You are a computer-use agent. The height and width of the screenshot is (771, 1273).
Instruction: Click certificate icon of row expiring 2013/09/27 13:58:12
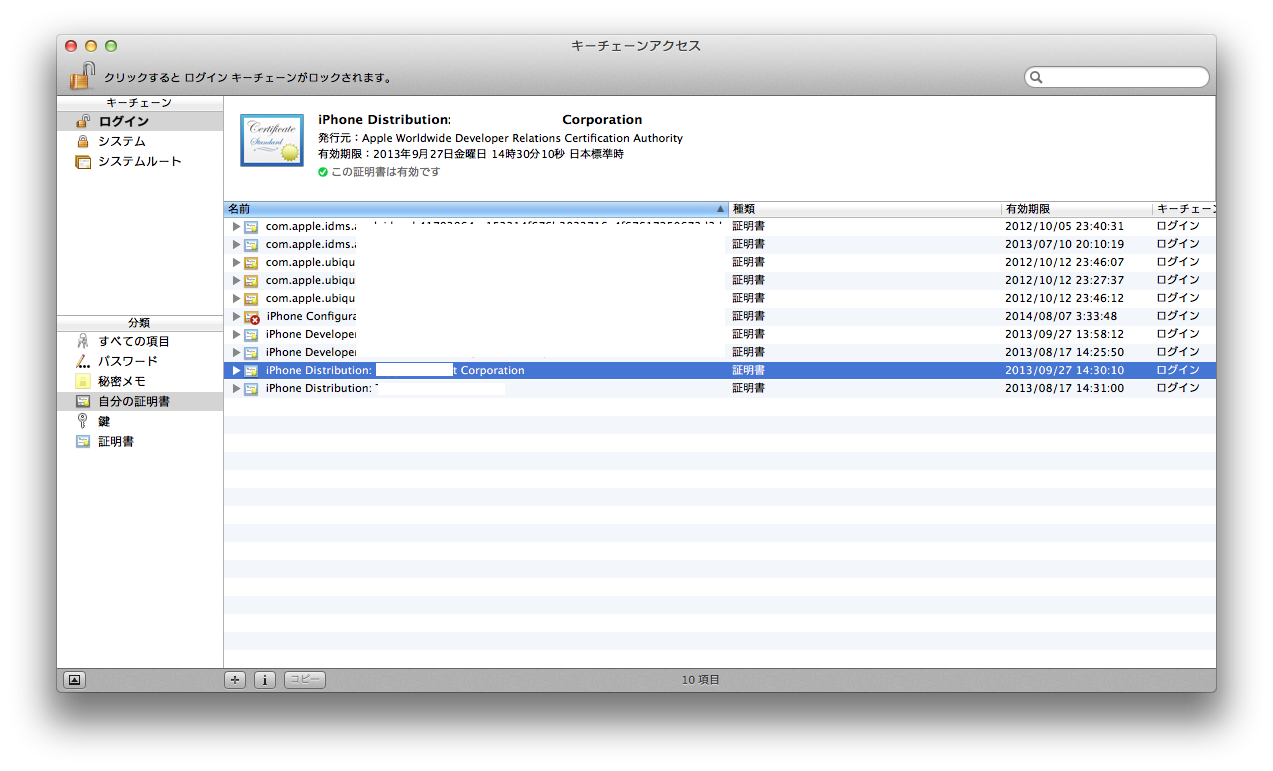tap(251, 335)
